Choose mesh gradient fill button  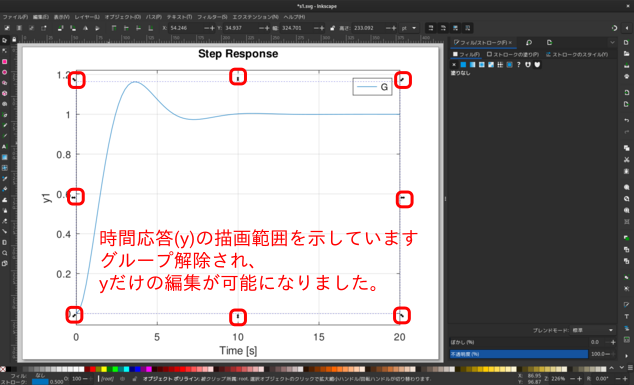pyautogui.click(x=491, y=65)
